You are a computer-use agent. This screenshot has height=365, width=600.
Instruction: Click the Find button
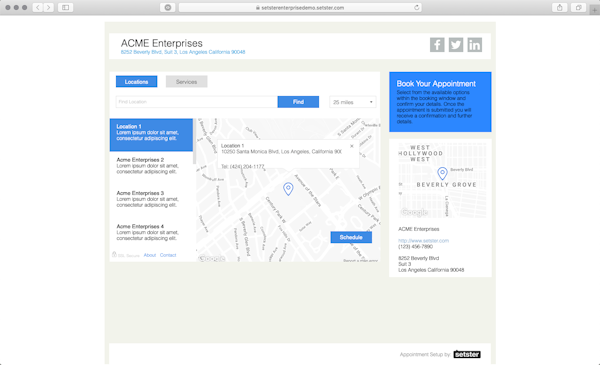tap(298, 102)
